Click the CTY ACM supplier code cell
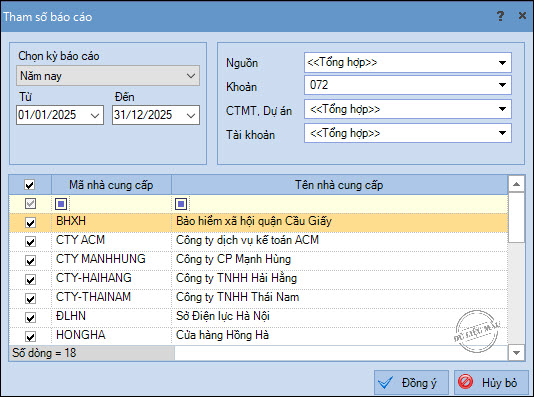This screenshot has height=397, width=534. (111, 242)
